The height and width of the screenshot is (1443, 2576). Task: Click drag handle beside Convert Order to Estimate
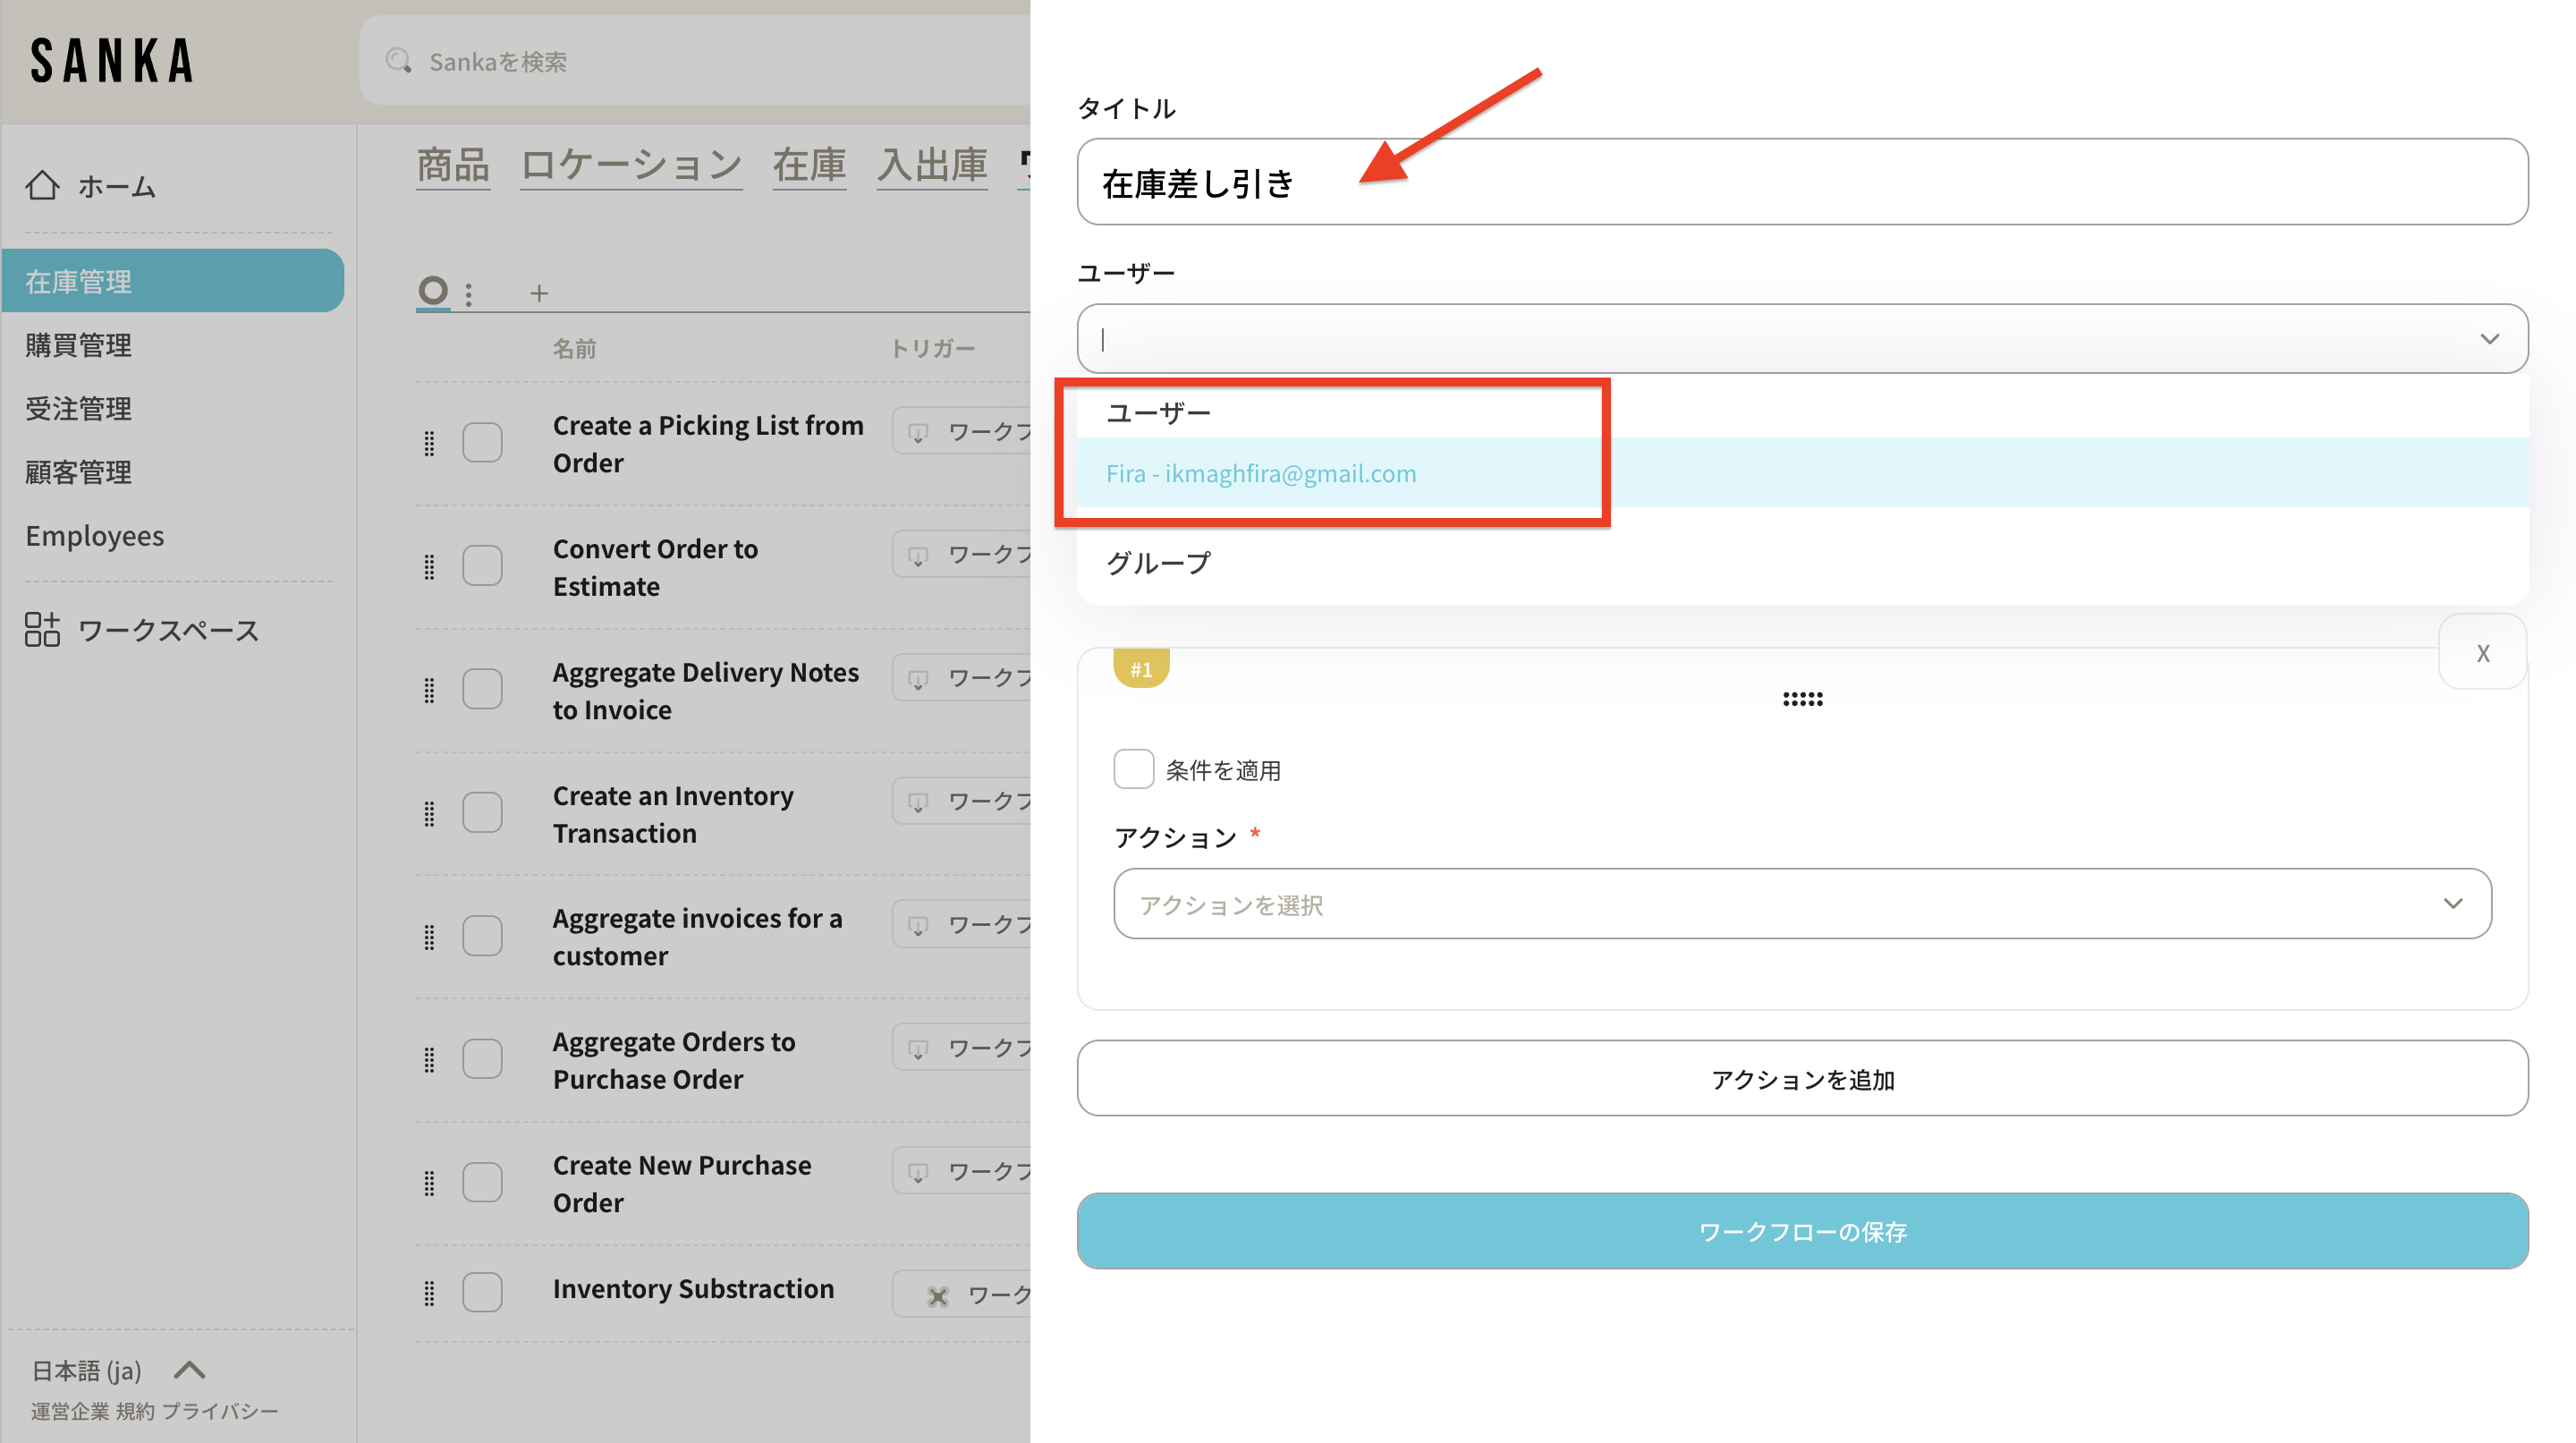[x=429, y=567]
